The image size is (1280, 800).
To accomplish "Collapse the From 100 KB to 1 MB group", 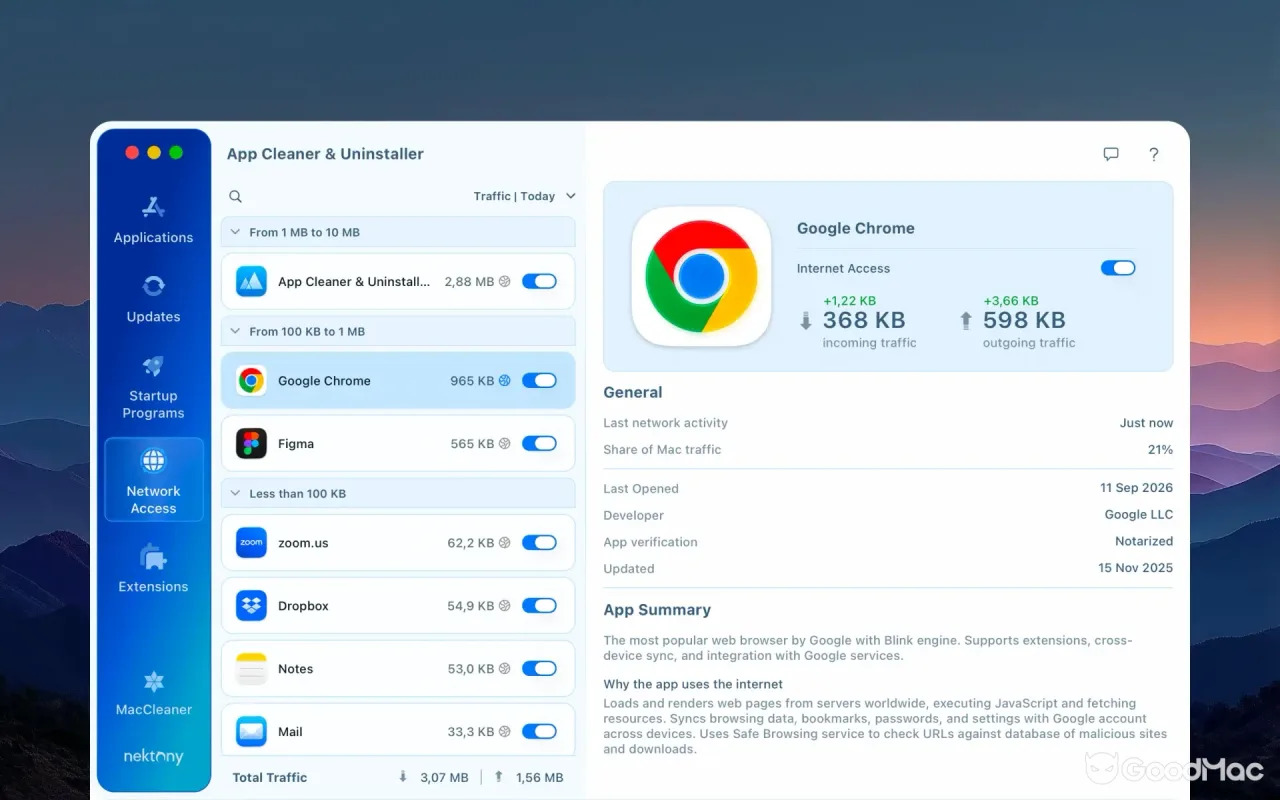I will pos(236,331).
